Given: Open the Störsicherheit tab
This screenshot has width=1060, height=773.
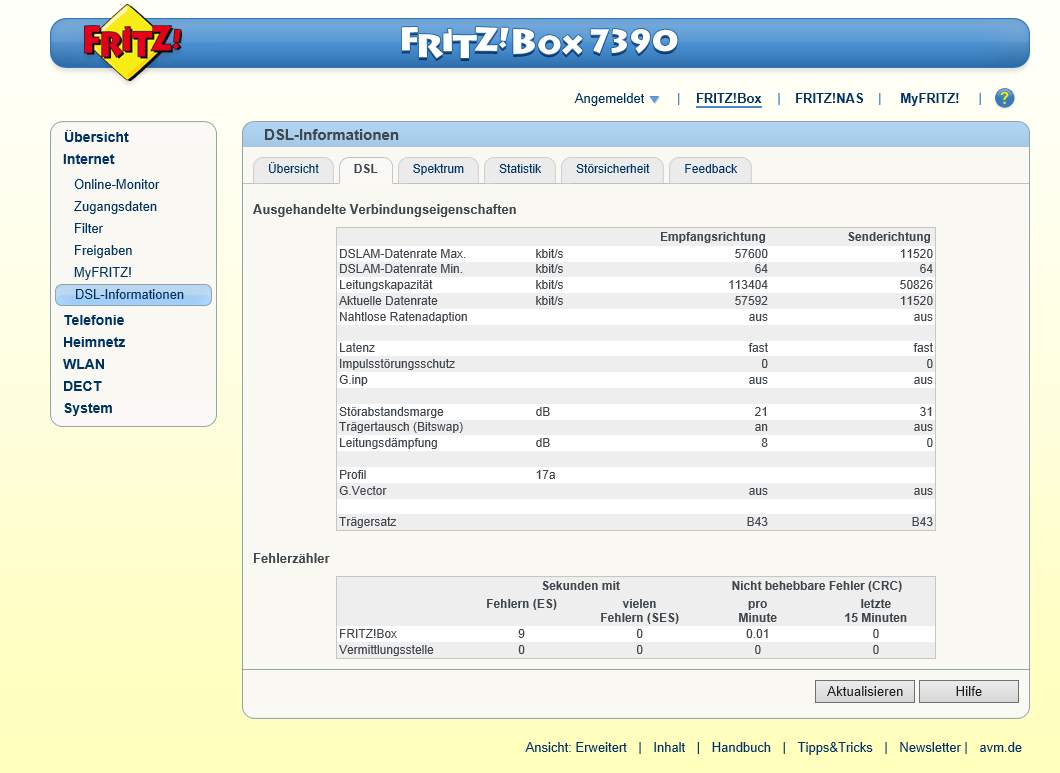Looking at the screenshot, I should [x=612, y=169].
